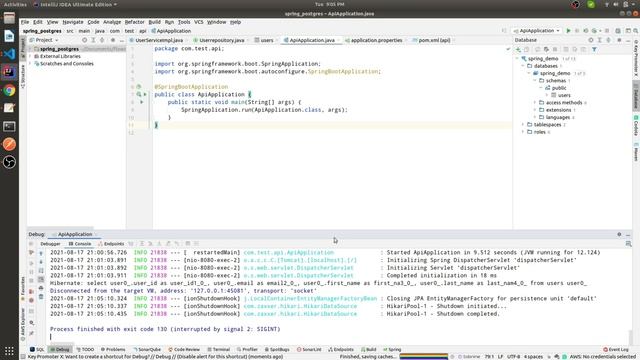
Task: Run ApiApplication with the green play icon
Action: [568, 31]
